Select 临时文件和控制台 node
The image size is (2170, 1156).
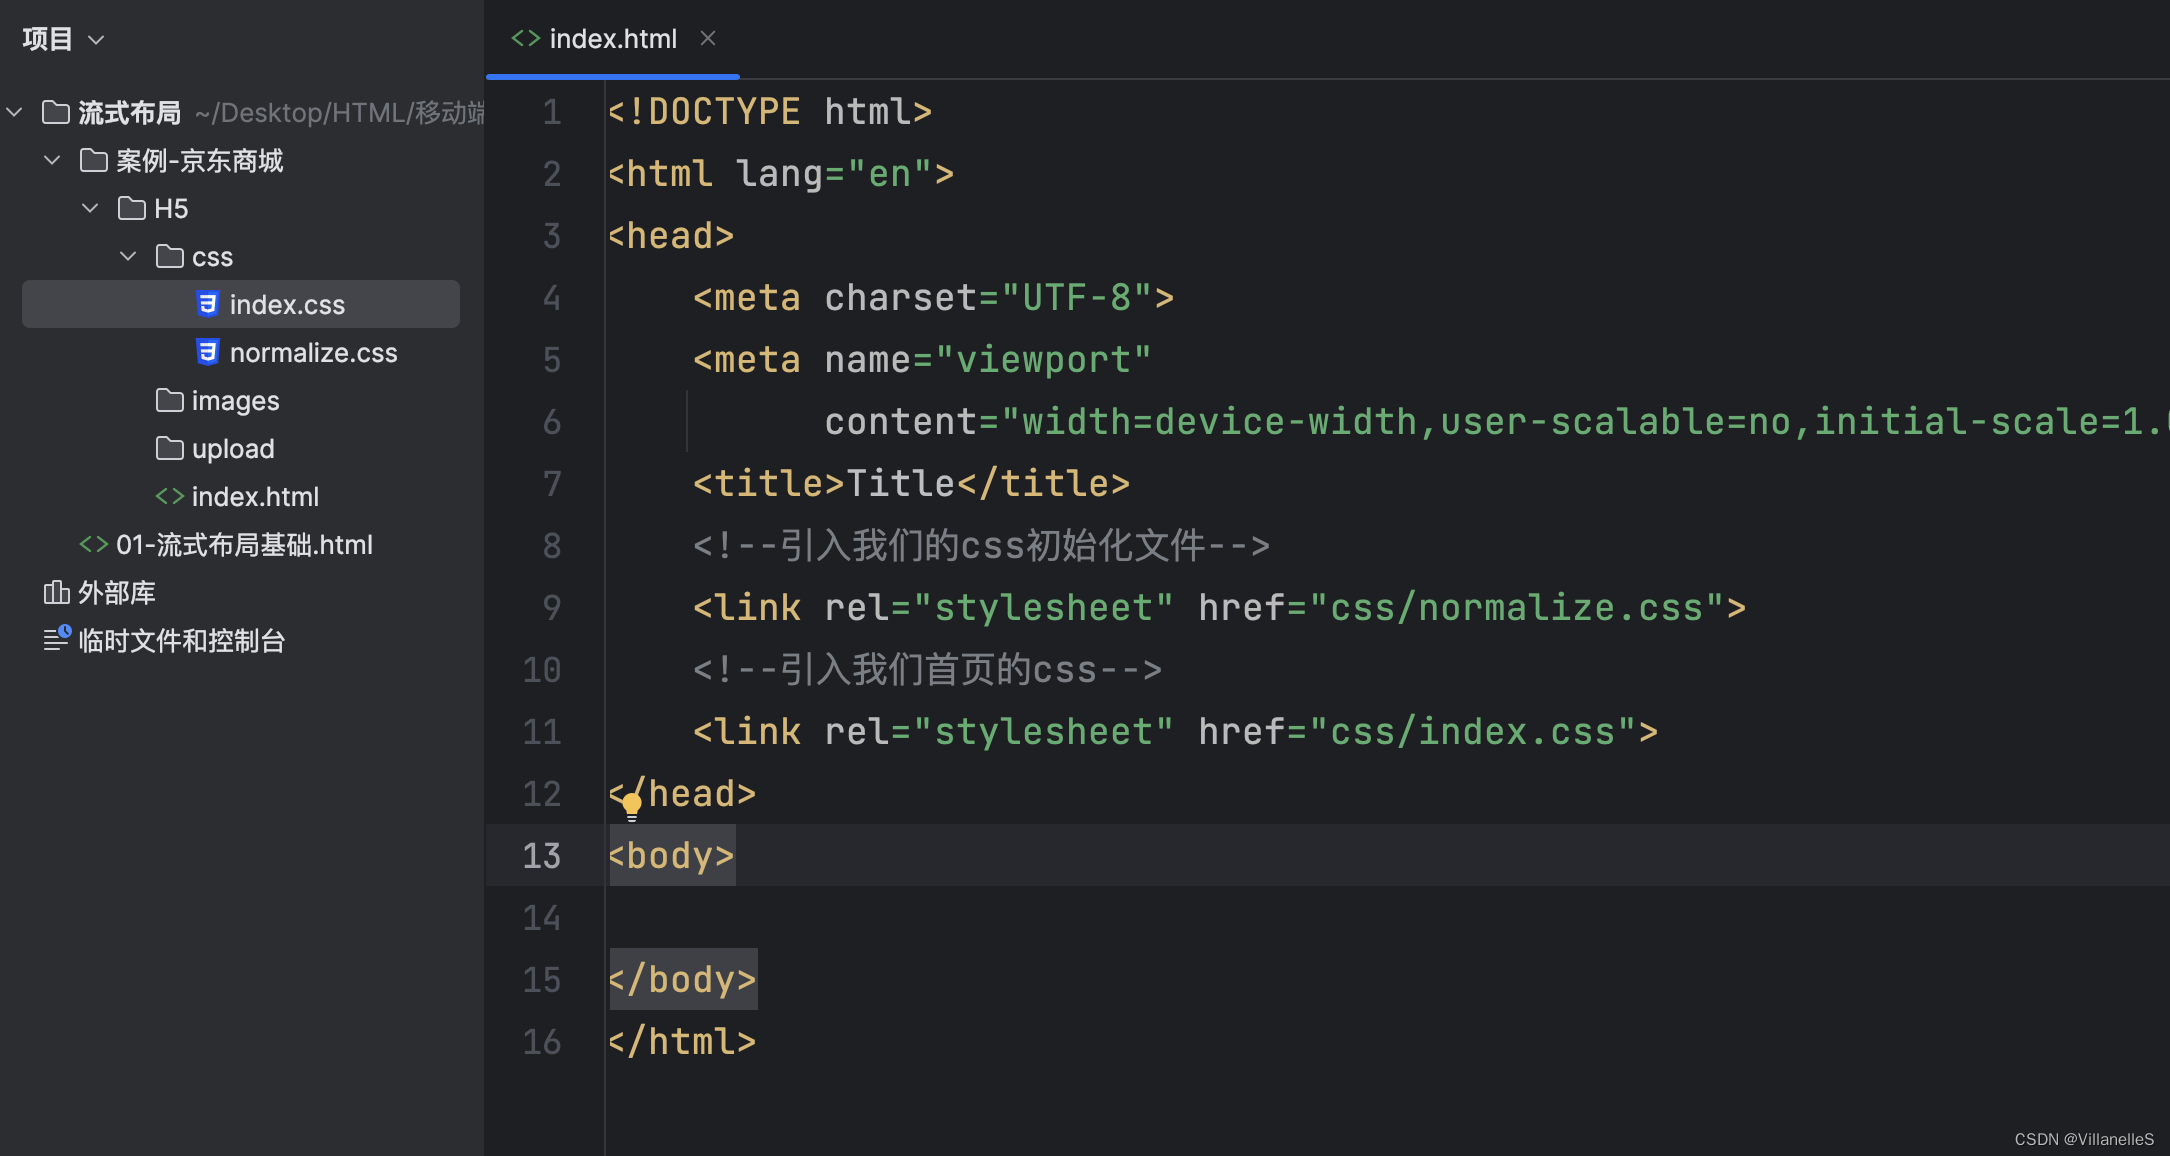[182, 640]
